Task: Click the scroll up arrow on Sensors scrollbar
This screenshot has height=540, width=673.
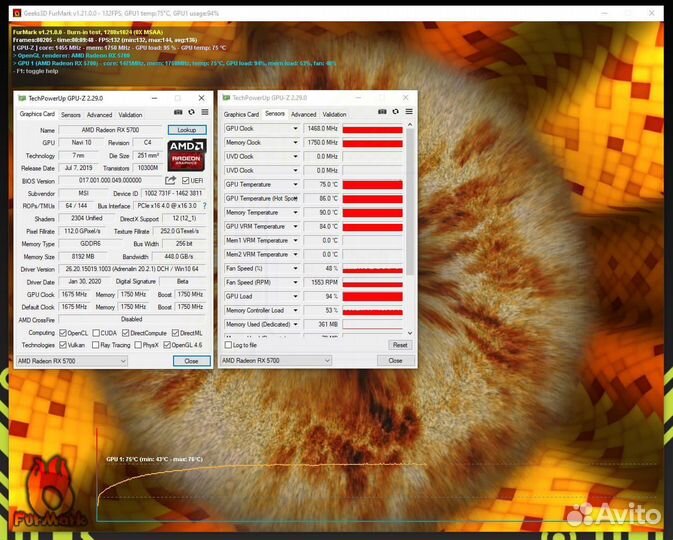Action: point(410,124)
